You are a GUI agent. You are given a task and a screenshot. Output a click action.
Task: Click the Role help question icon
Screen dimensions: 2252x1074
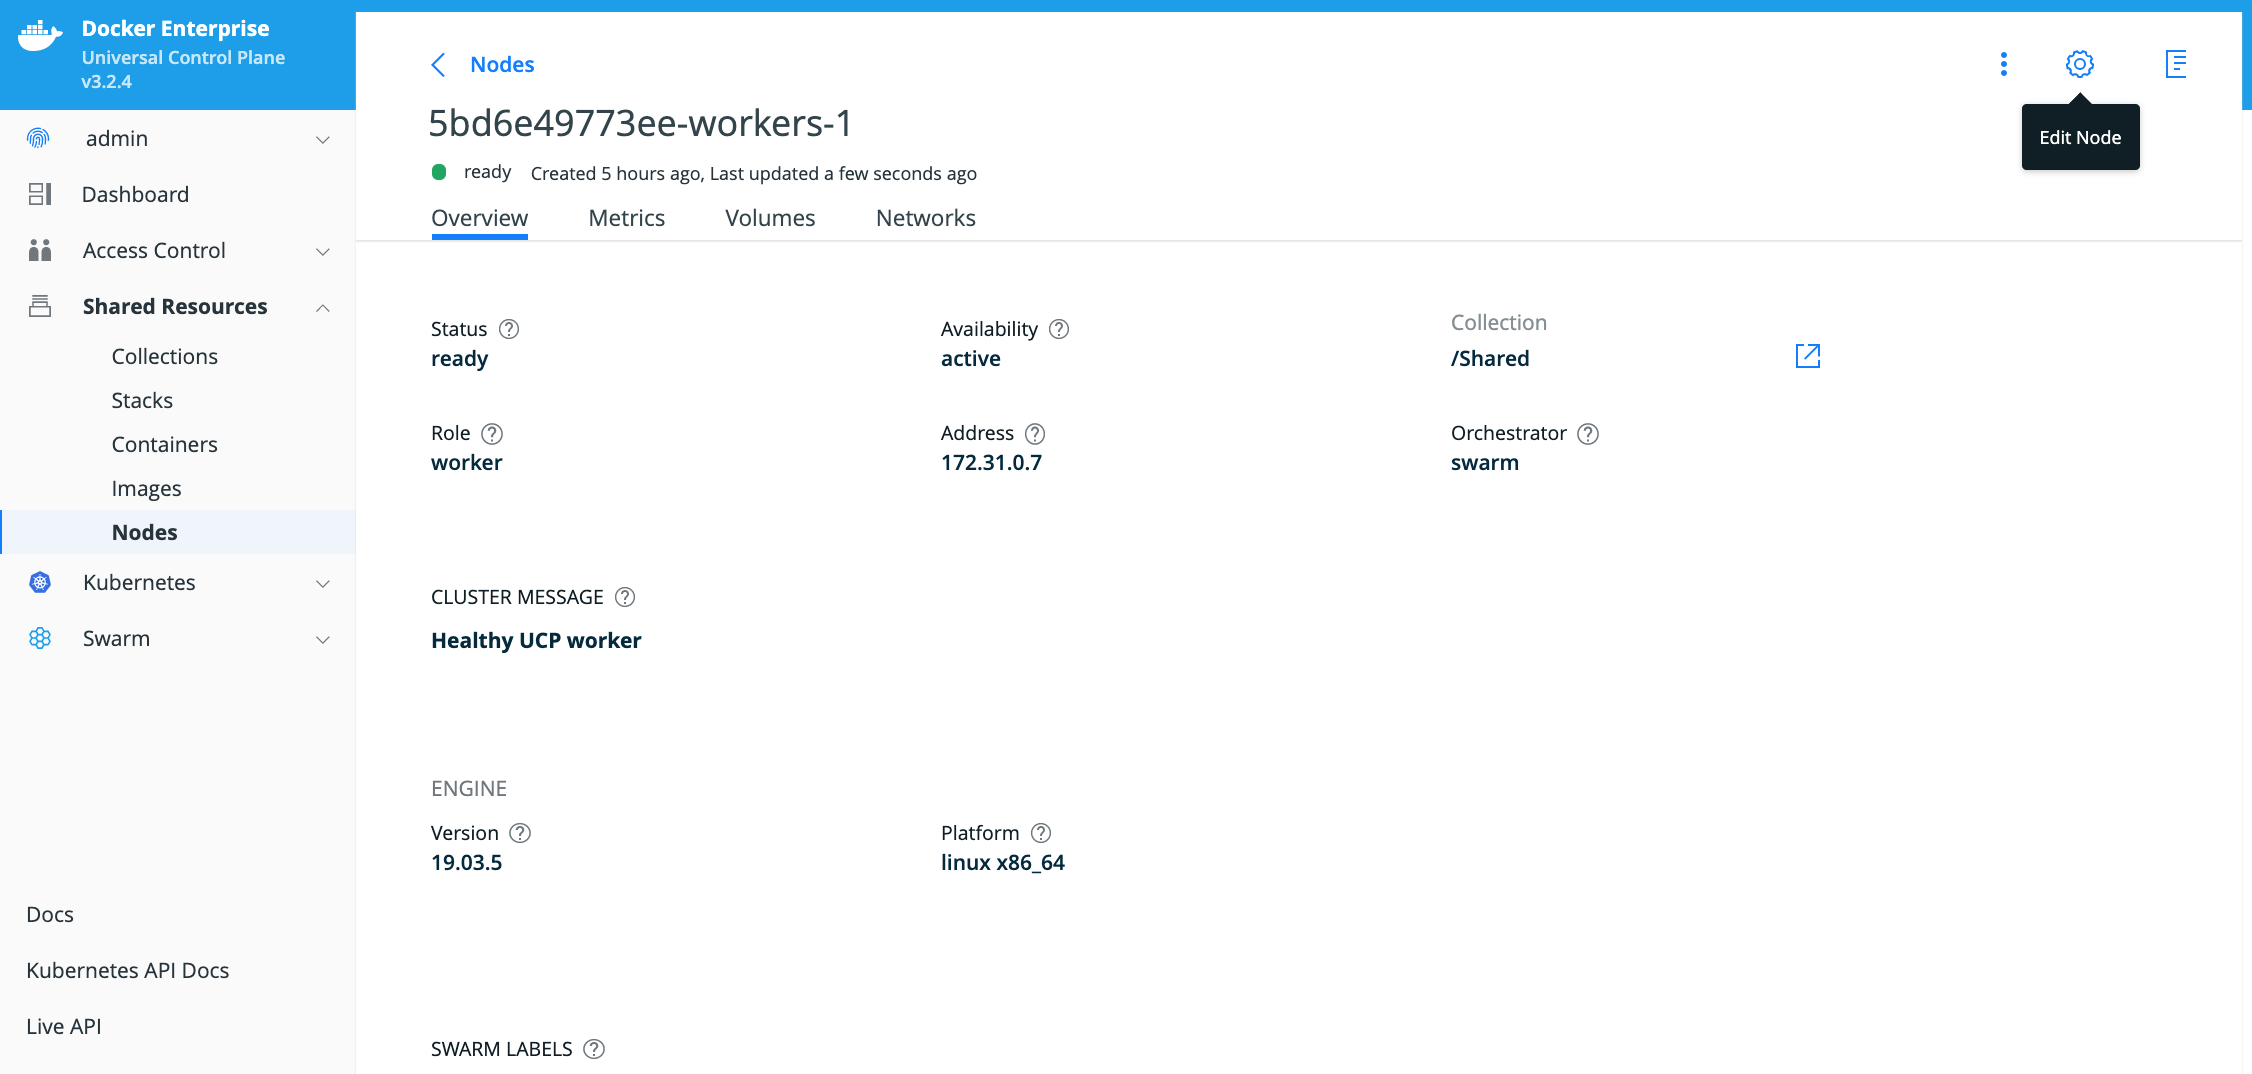click(492, 433)
